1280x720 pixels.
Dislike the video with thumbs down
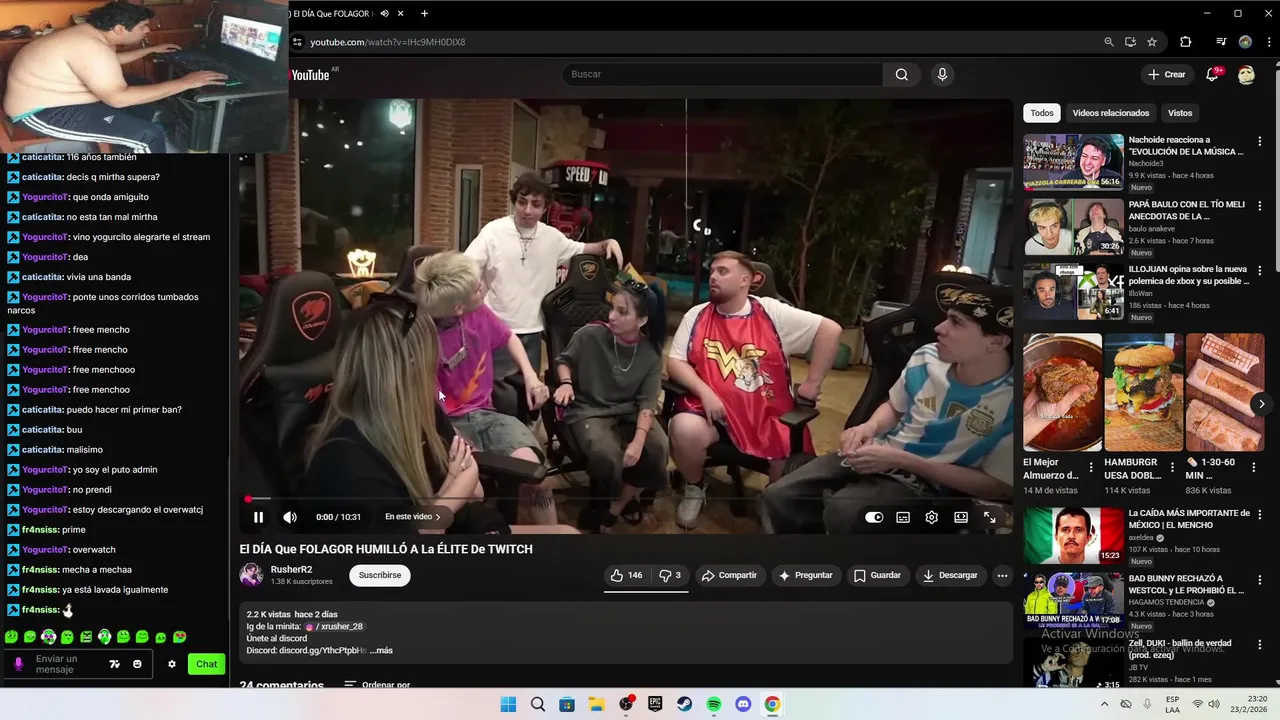click(670, 575)
